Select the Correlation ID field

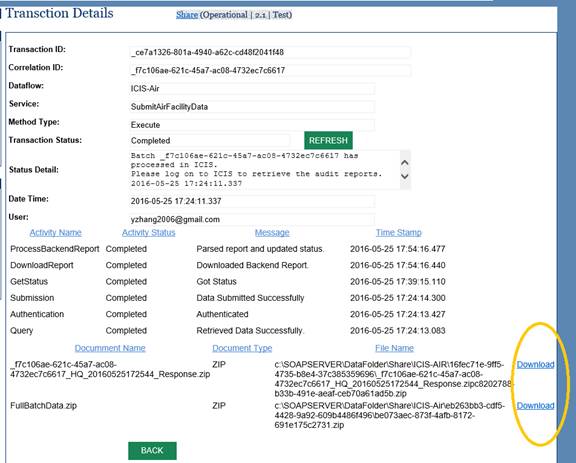[x=270, y=70]
